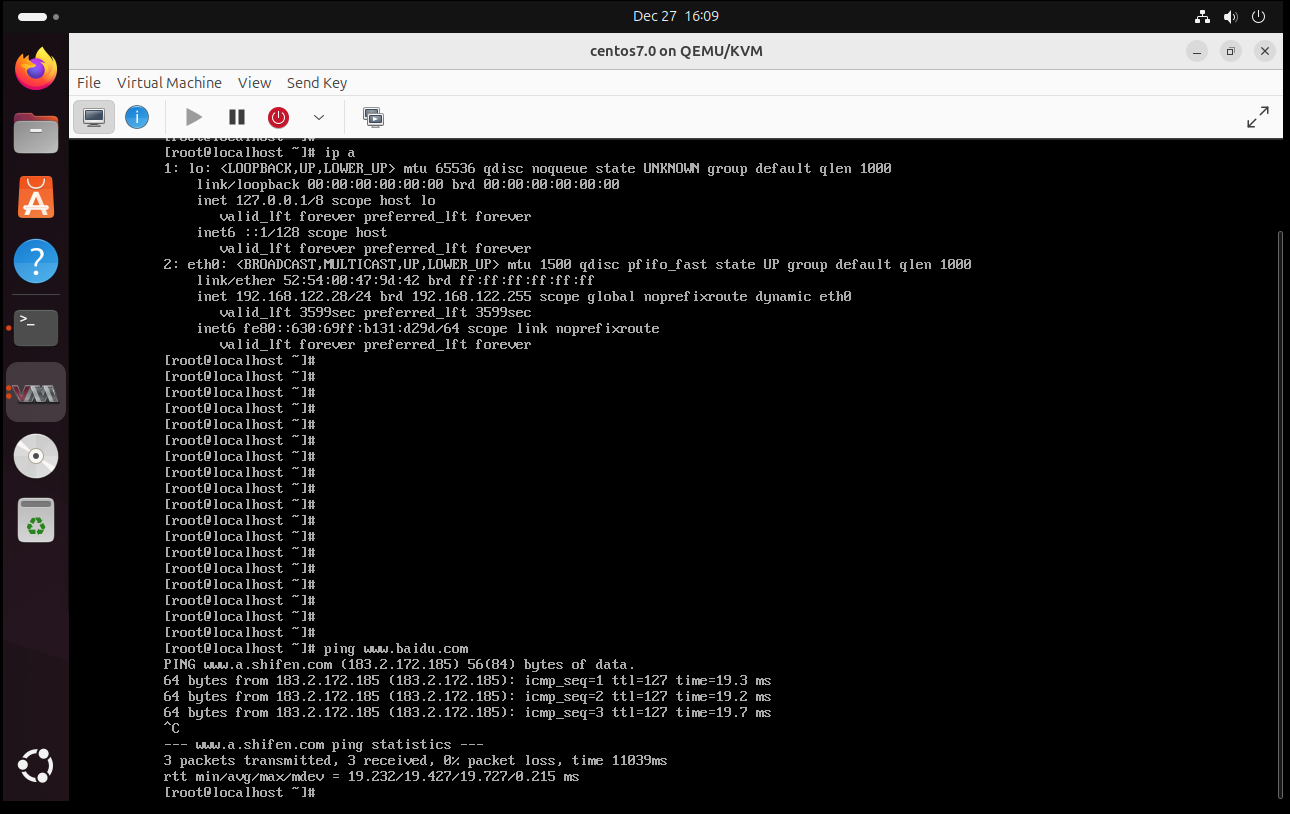Minimize the centos7.0 window
1290x814 pixels.
pyautogui.click(x=1197, y=51)
